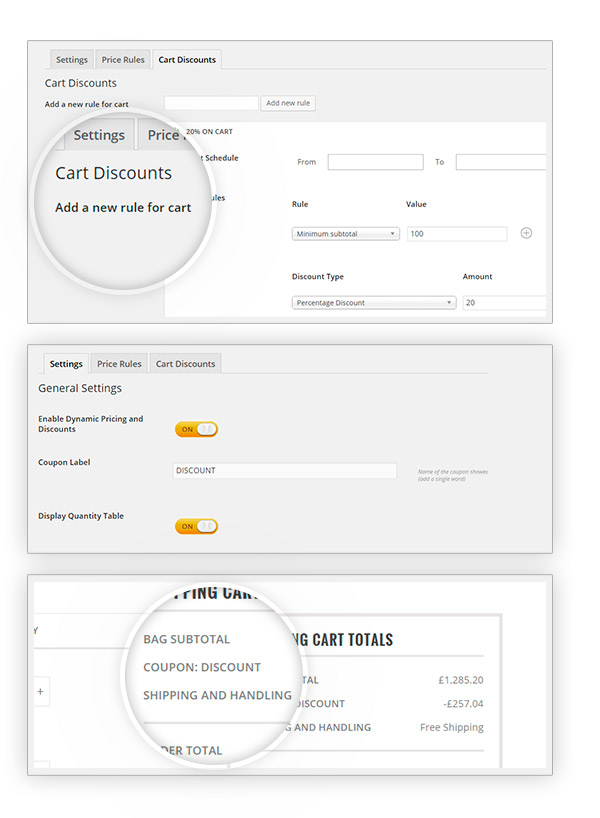Click the Amount field containing 20

(x=504, y=303)
